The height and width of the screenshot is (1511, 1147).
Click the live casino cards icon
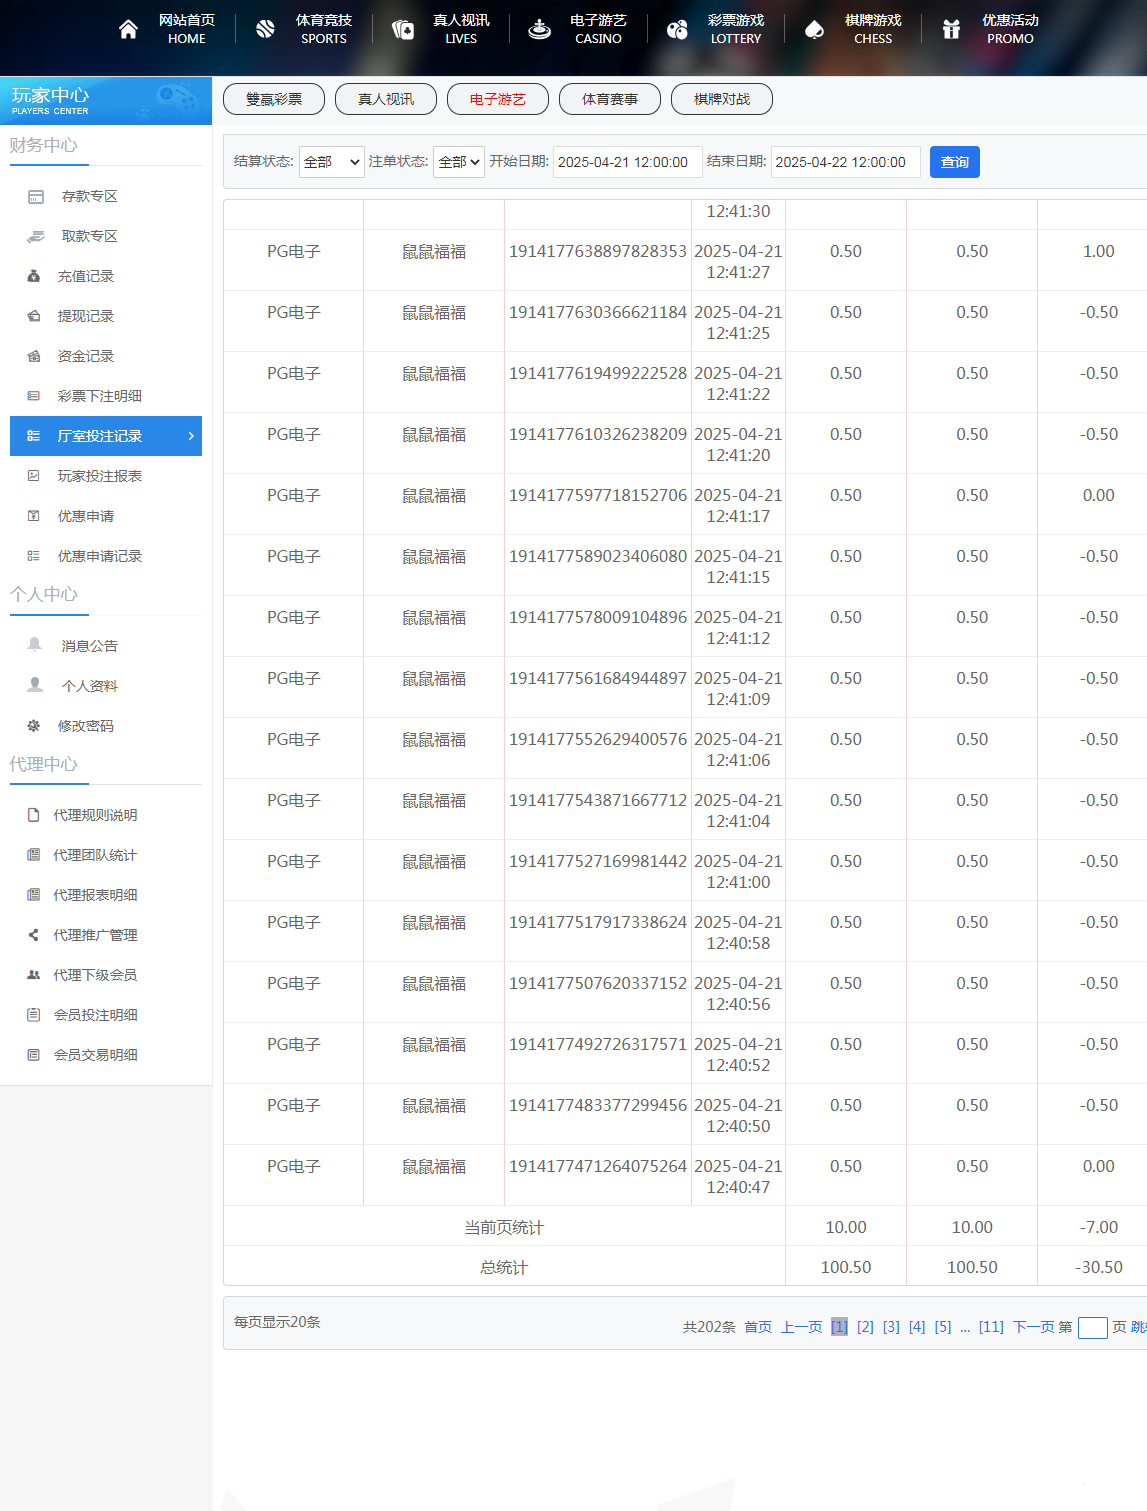point(402,29)
